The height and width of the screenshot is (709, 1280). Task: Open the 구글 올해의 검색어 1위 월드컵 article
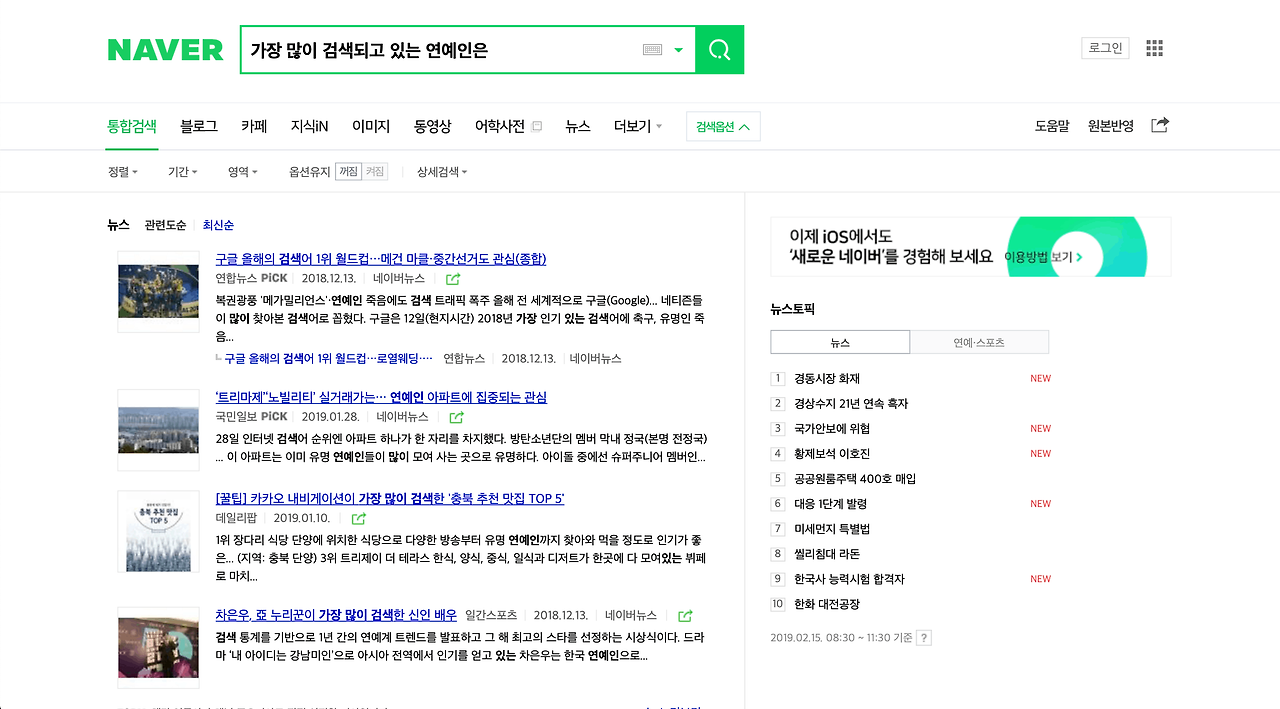point(380,258)
